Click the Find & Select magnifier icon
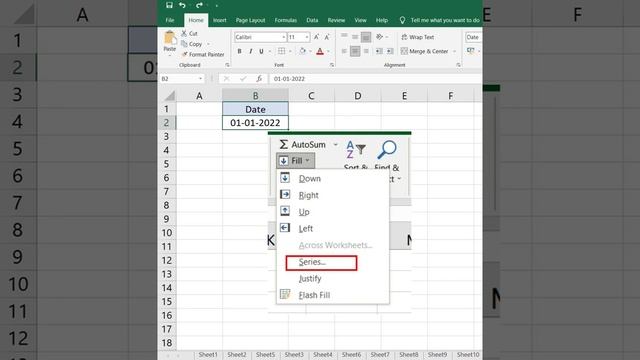The image size is (640, 360). pos(387,150)
